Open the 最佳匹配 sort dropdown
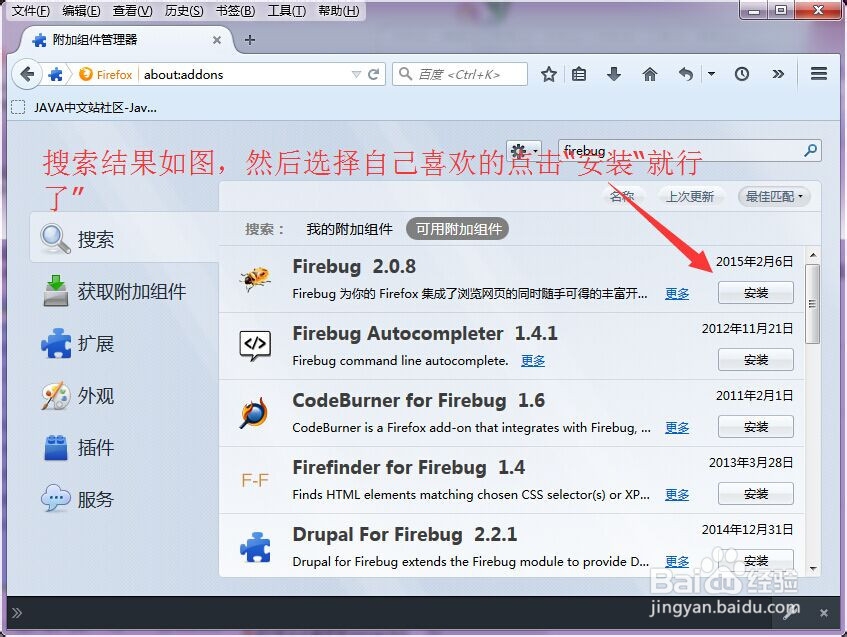Screen dimensions: 847x637 (774, 196)
